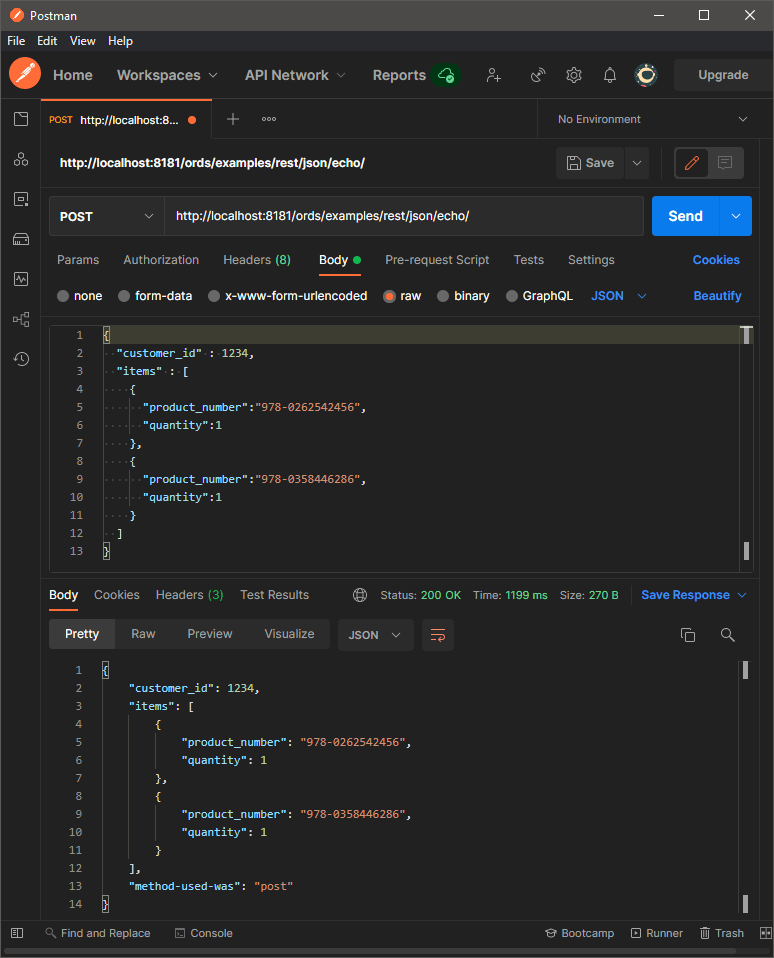Expand the No Environment selector
The height and width of the screenshot is (958, 774).
tap(652, 119)
